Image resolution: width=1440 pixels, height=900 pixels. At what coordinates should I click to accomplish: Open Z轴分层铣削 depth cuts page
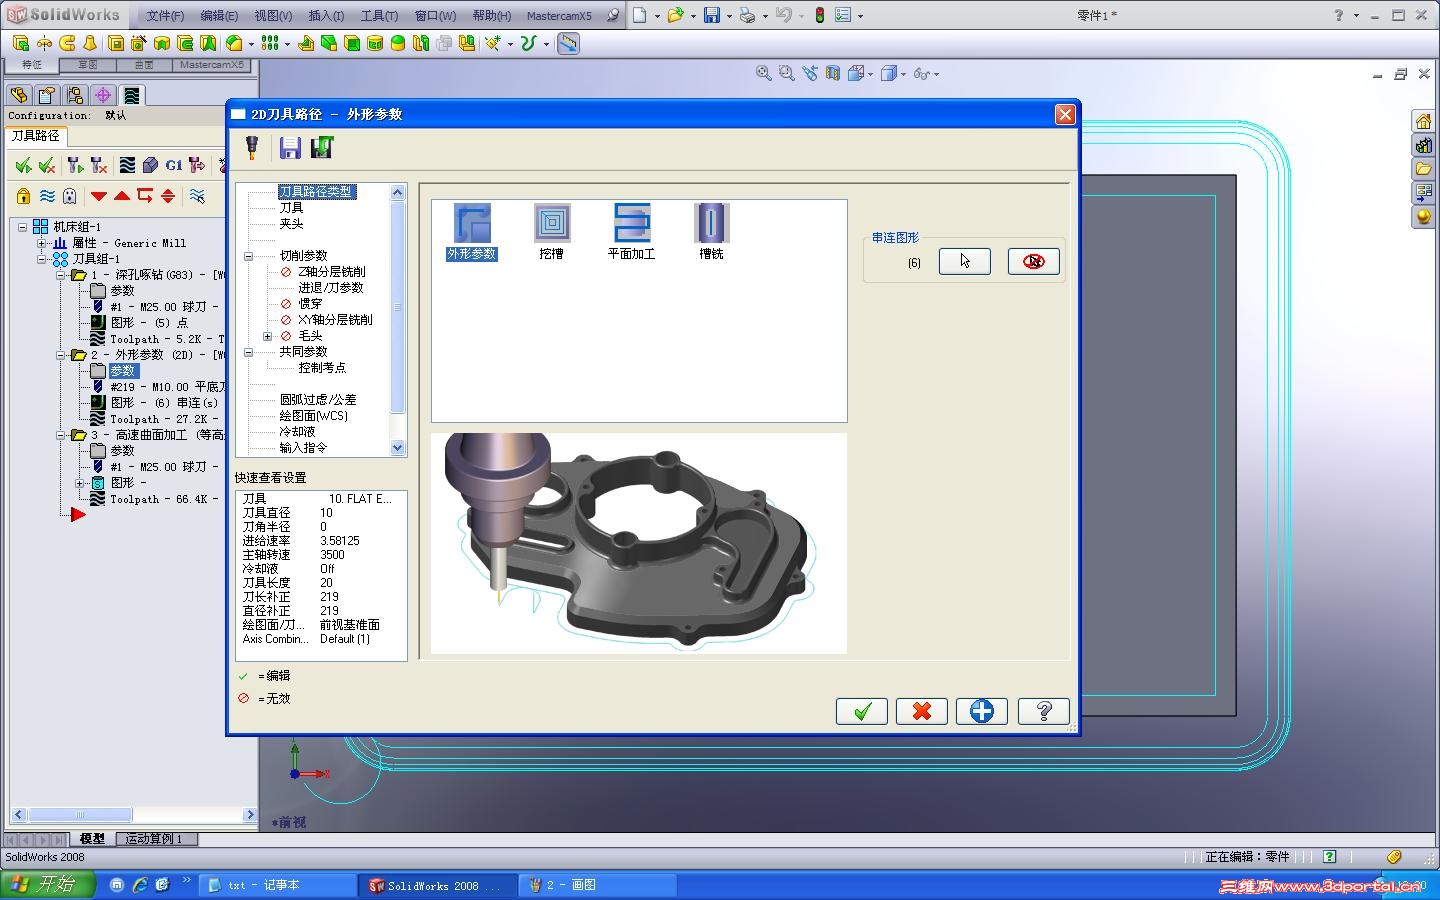(332, 272)
